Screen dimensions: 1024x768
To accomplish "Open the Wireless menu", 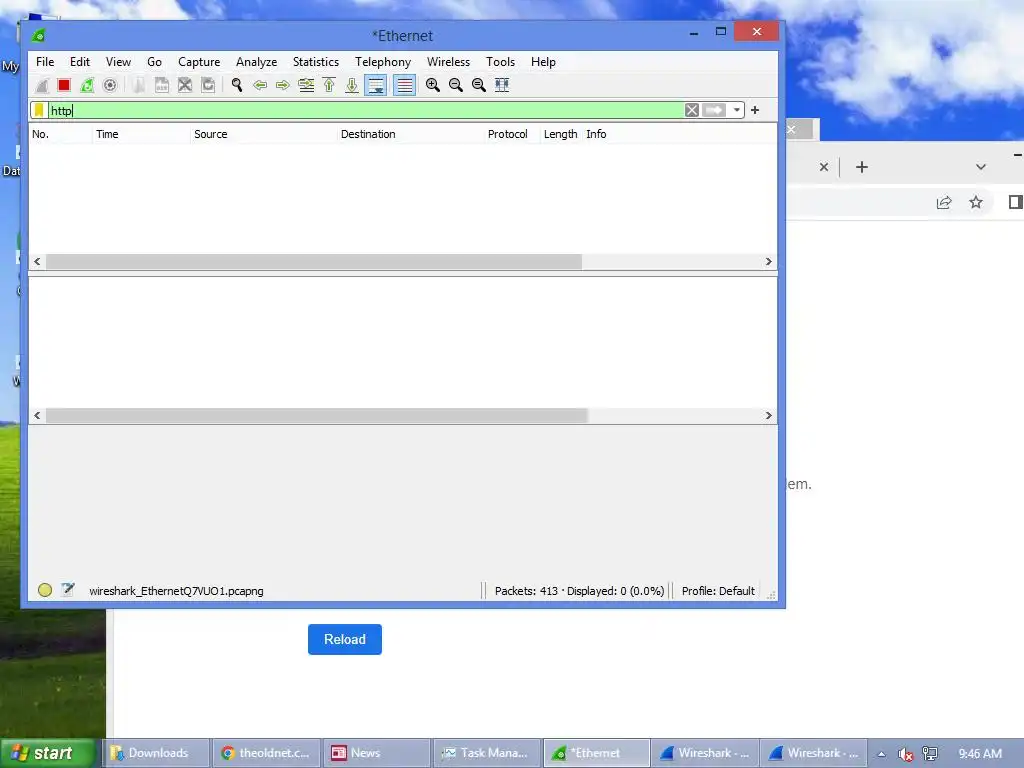I will [448, 62].
